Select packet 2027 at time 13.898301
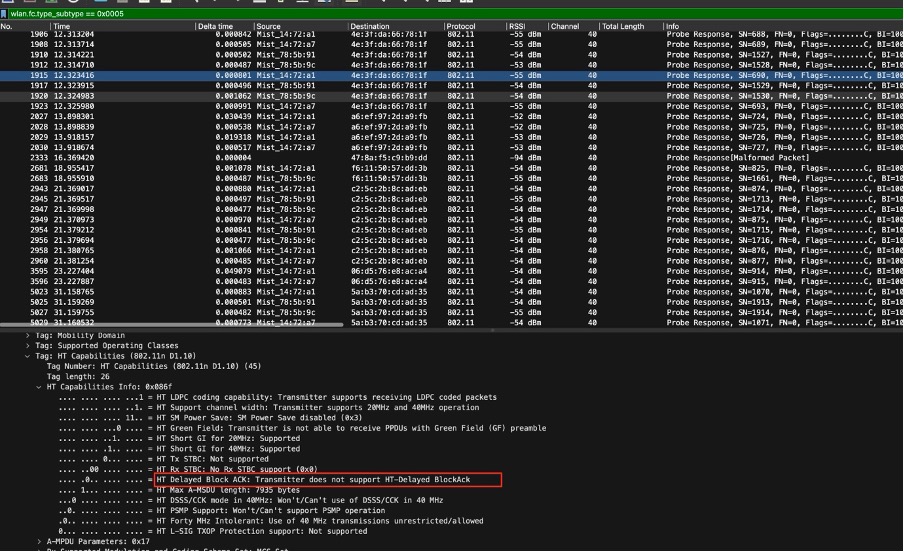 (x=452, y=117)
